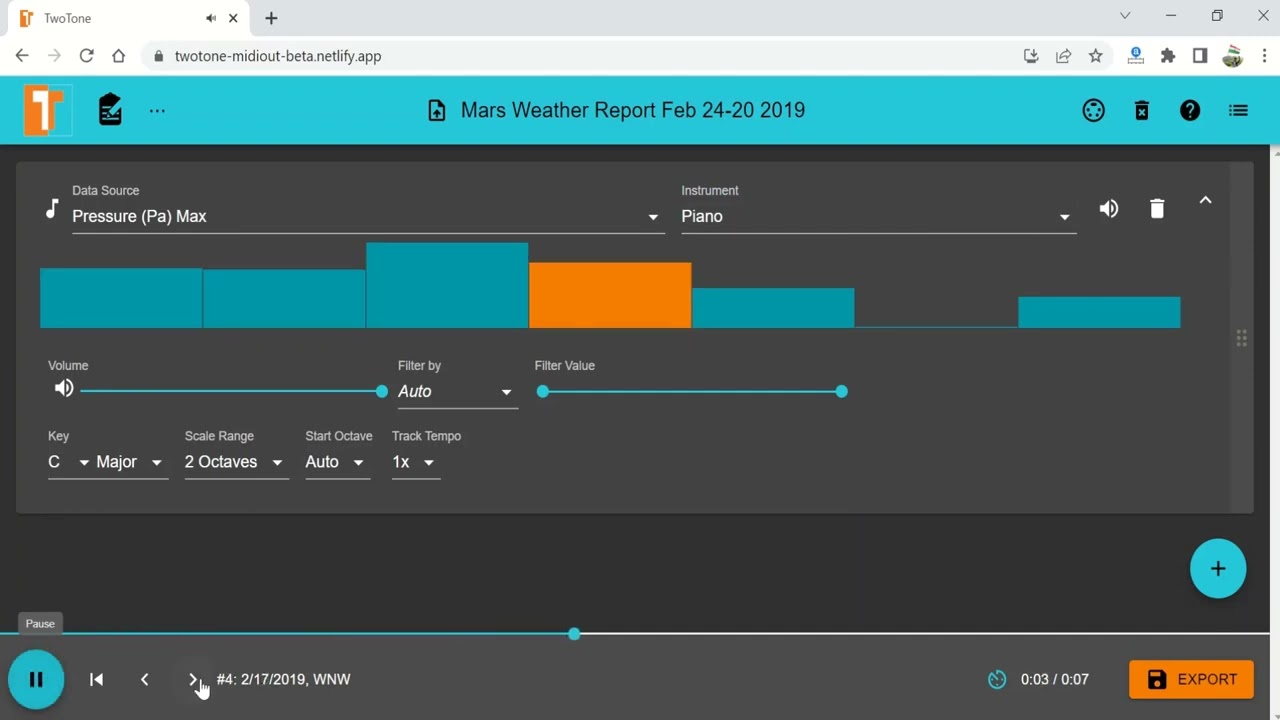The image size is (1280, 720).
Task: Open the MIDI output settings icon
Action: tap(1094, 110)
